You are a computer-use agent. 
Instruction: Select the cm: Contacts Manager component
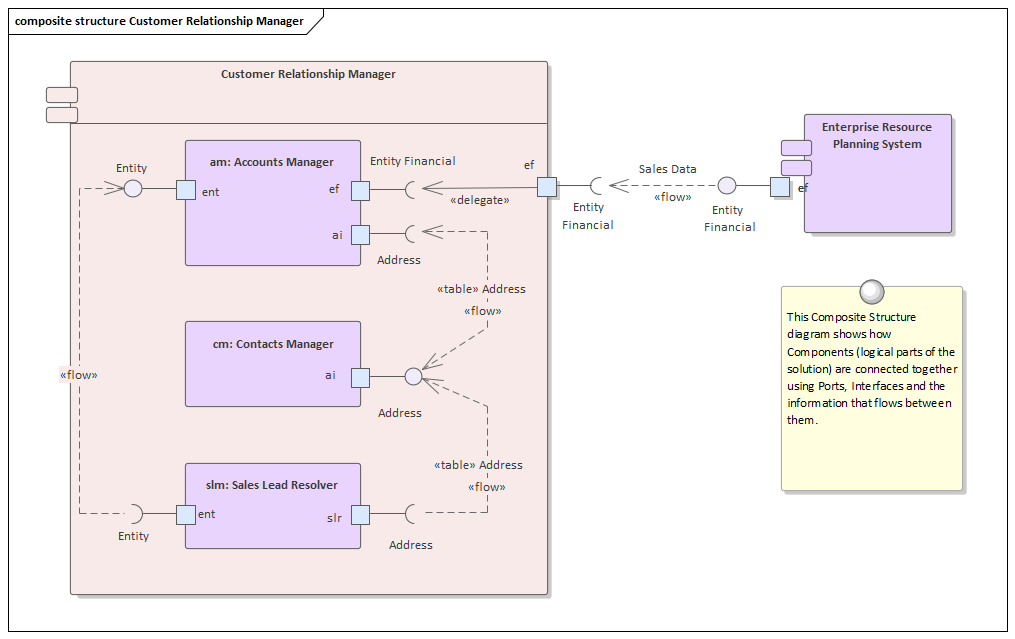tap(272, 362)
